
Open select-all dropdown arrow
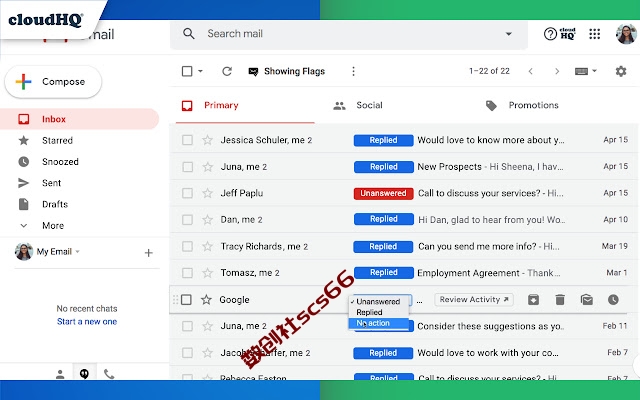point(200,71)
